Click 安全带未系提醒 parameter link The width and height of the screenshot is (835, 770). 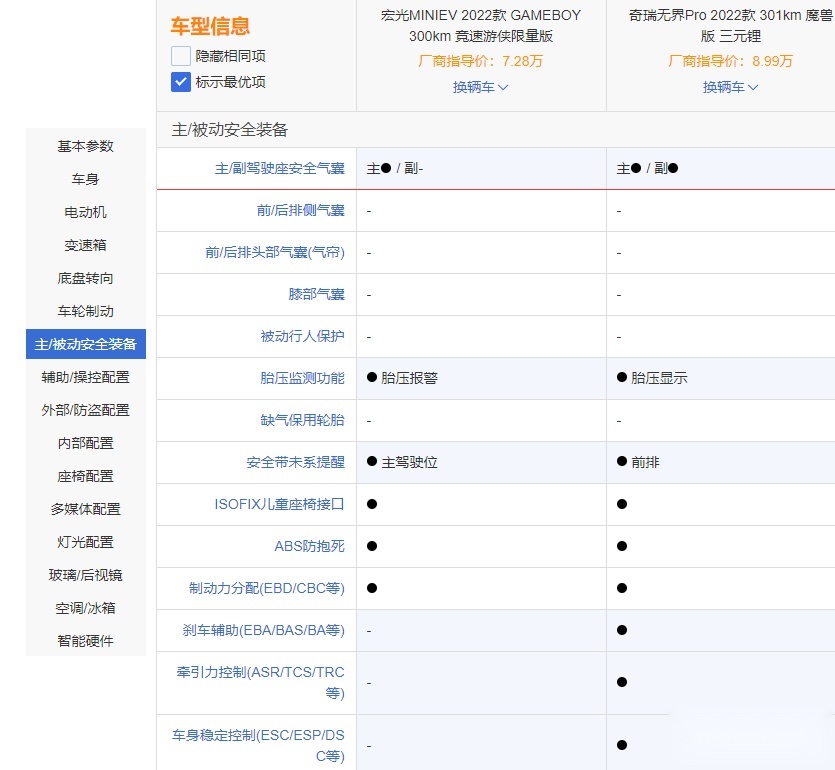pos(296,462)
